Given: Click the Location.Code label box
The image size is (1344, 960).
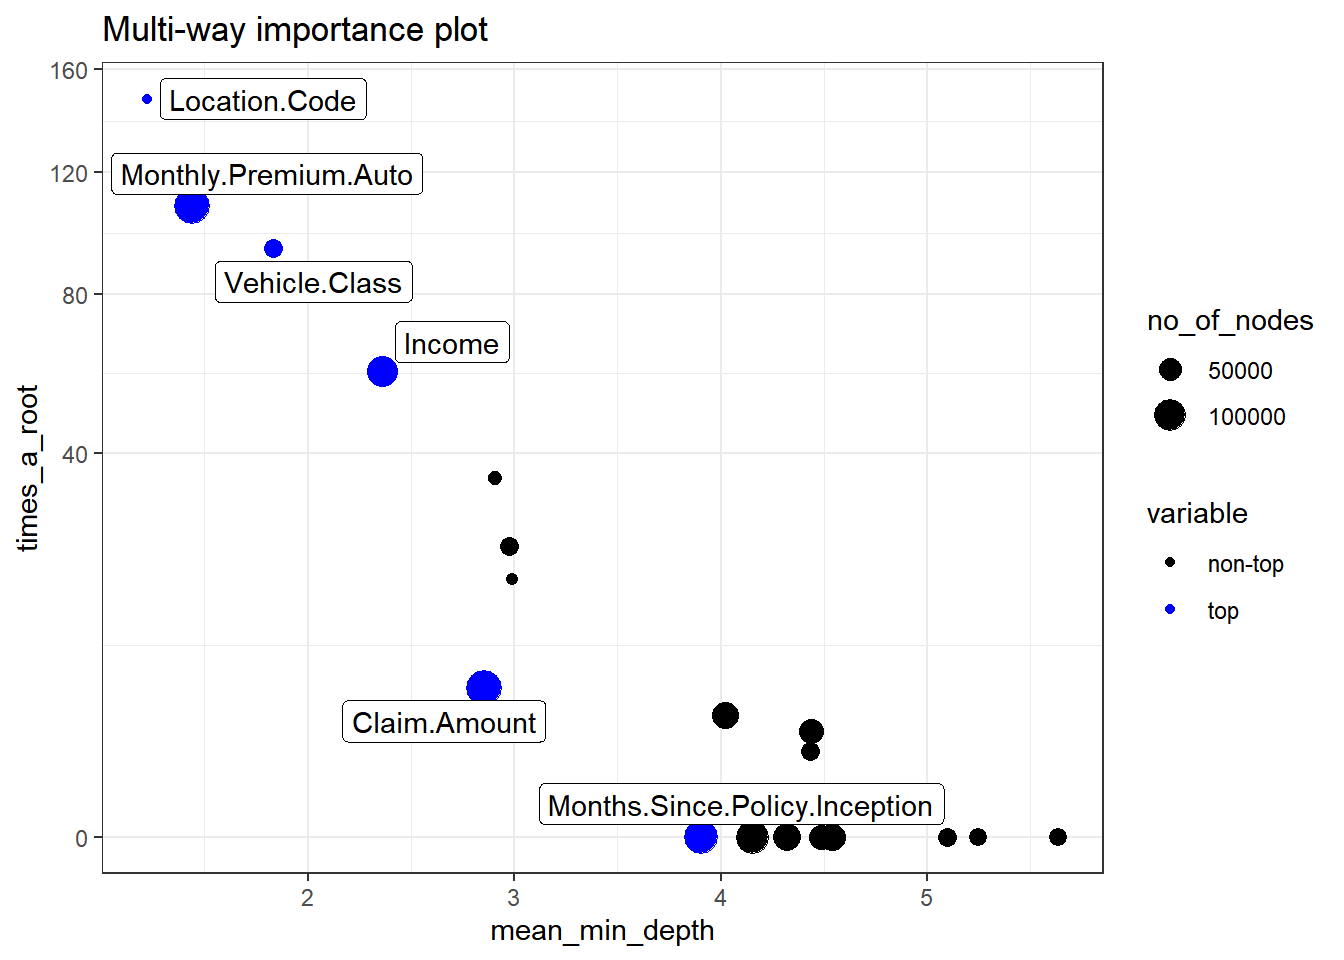Looking at the screenshot, I should 263,100.
